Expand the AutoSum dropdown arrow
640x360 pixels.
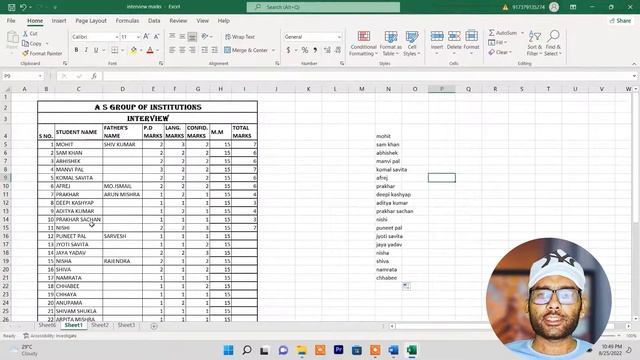pos(522,33)
